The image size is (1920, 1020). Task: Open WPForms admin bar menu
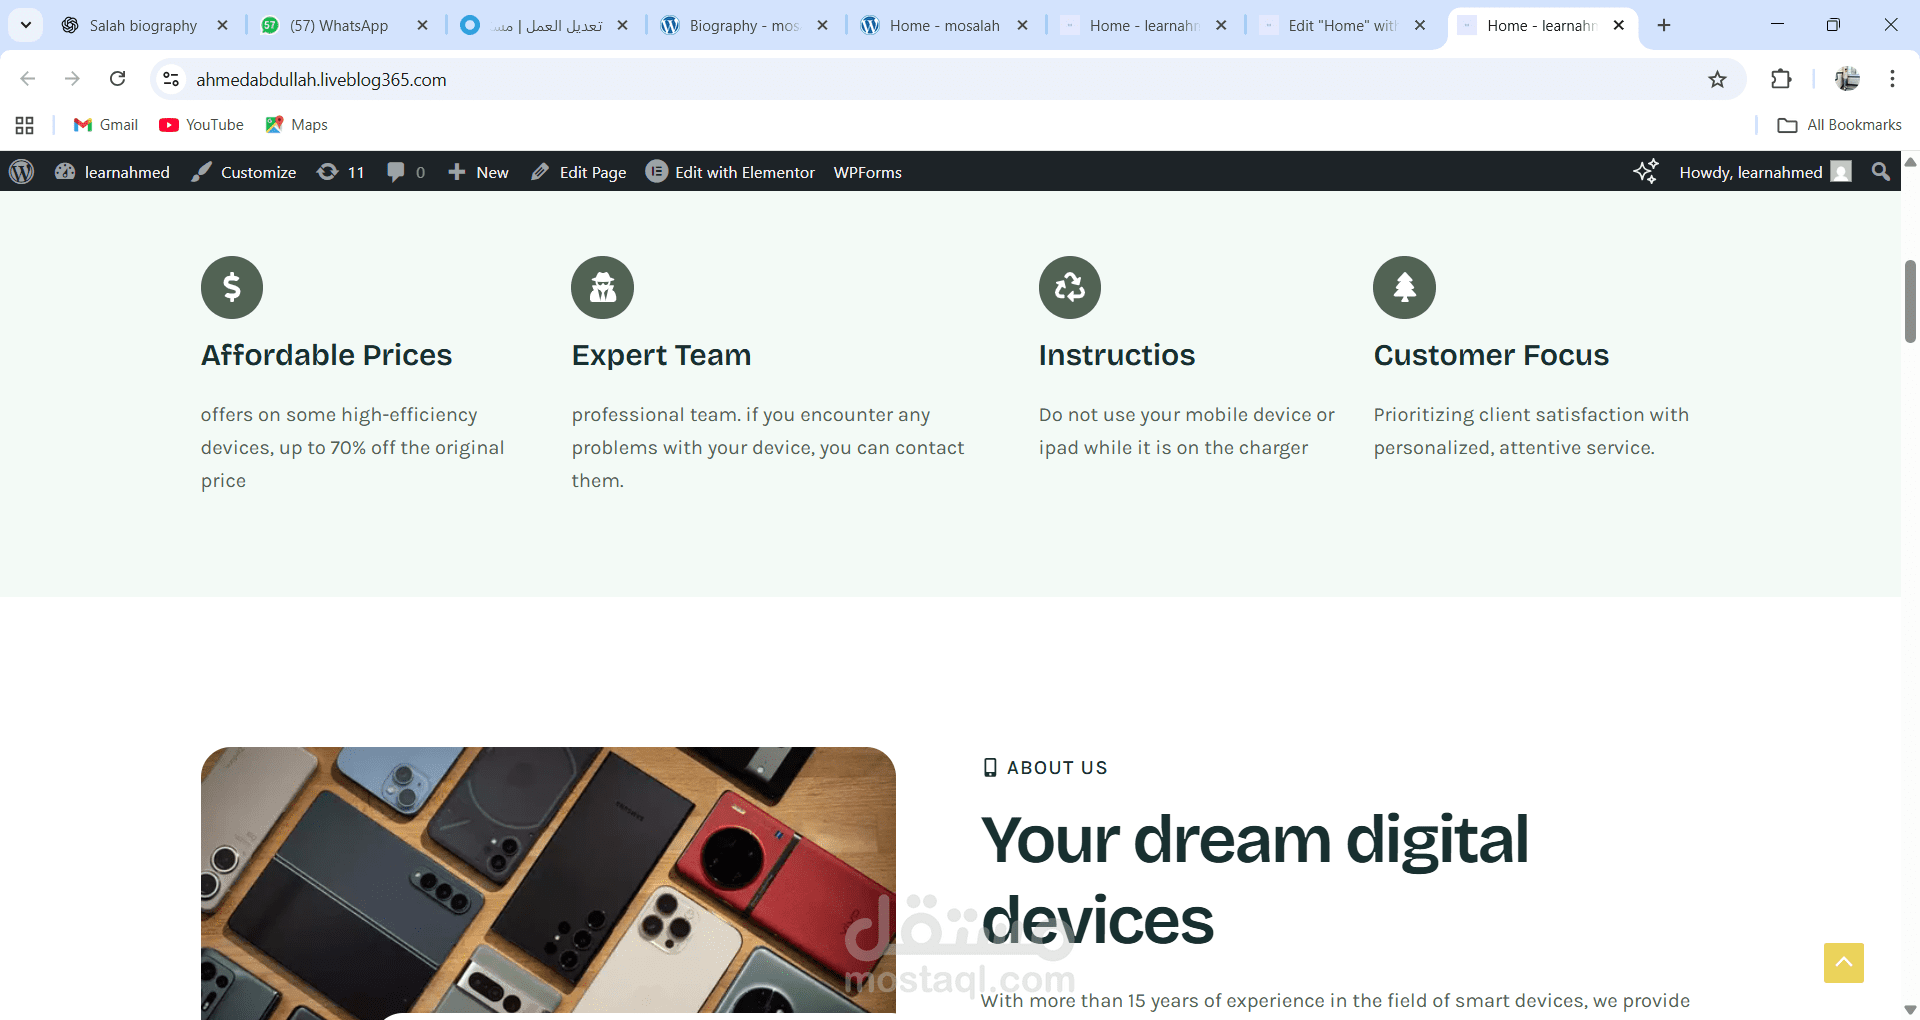click(x=868, y=172)
